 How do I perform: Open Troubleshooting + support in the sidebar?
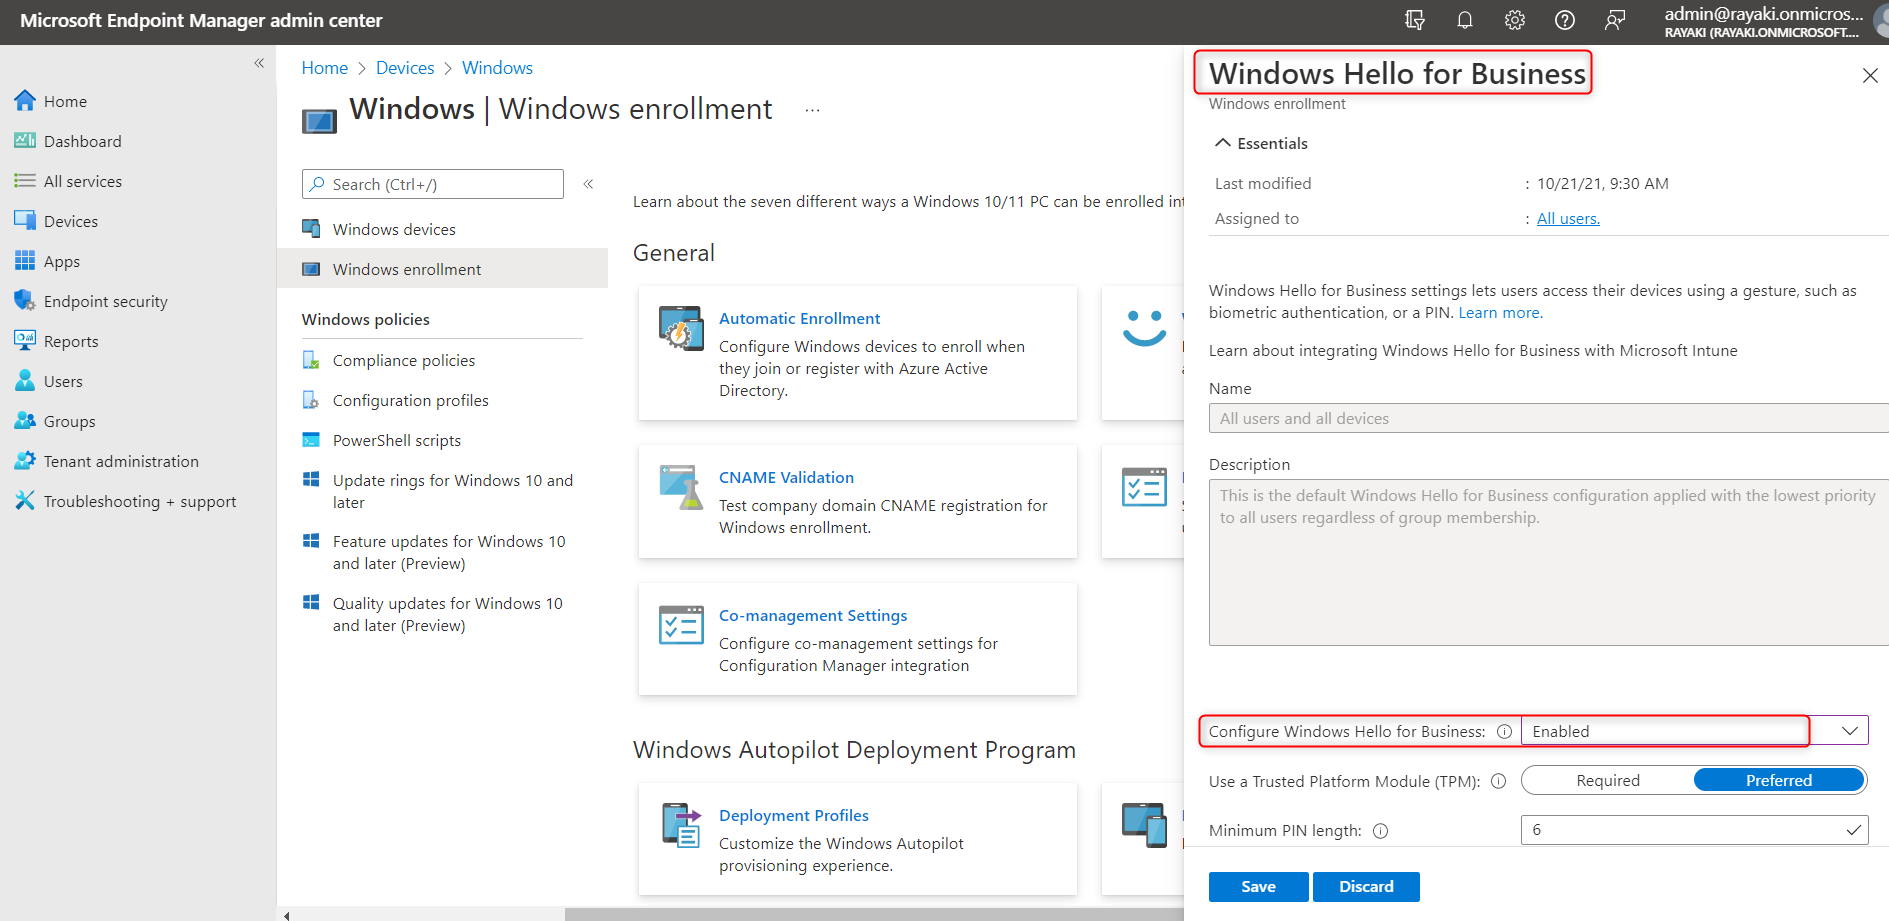(138, 501)
